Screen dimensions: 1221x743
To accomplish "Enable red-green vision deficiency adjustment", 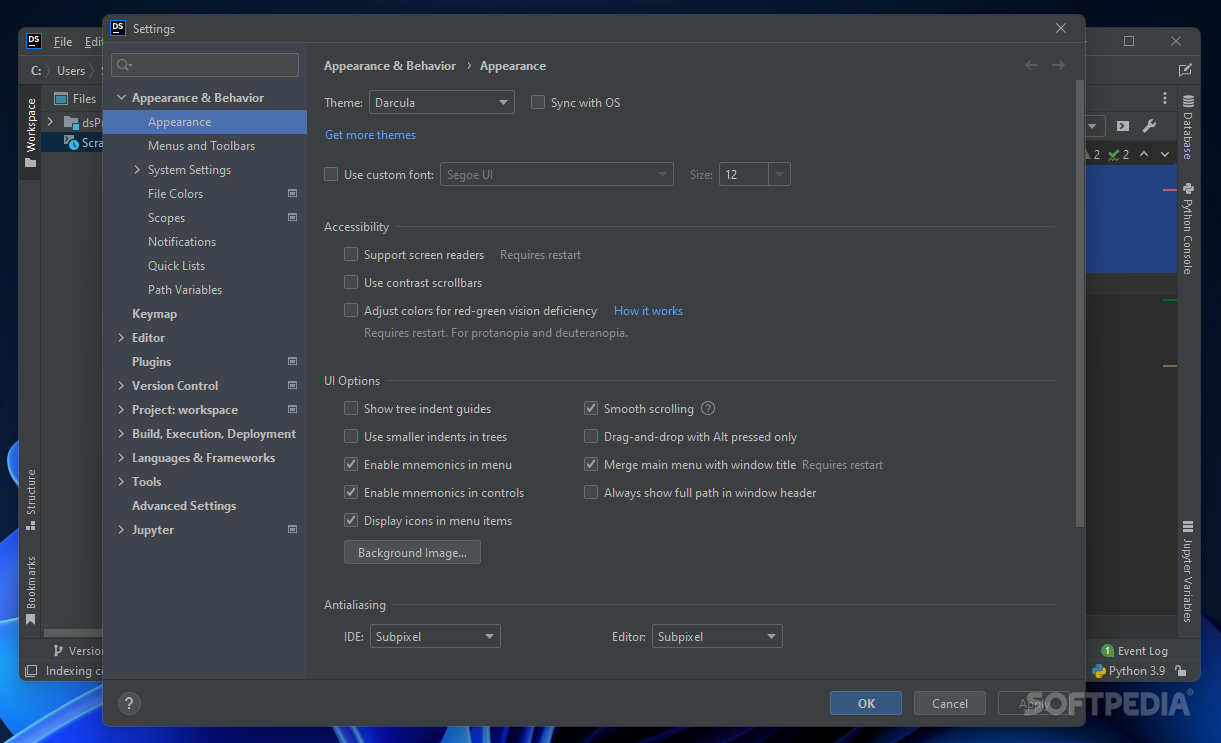I will tap(351, 310).
